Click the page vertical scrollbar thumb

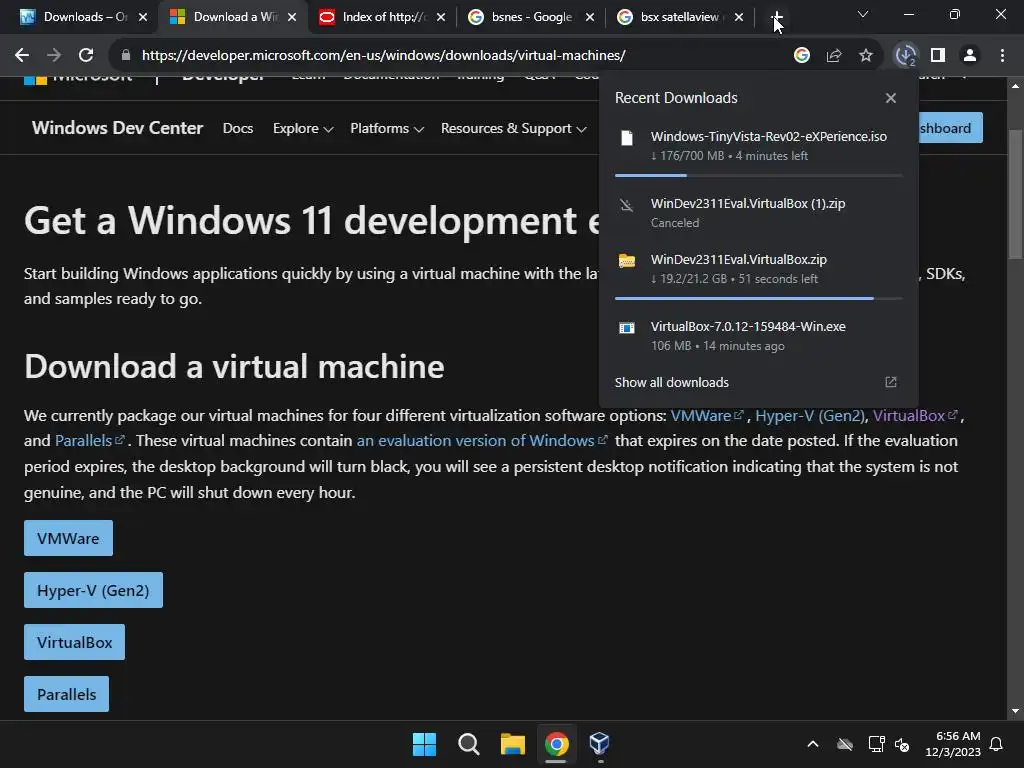(1014, 195)
